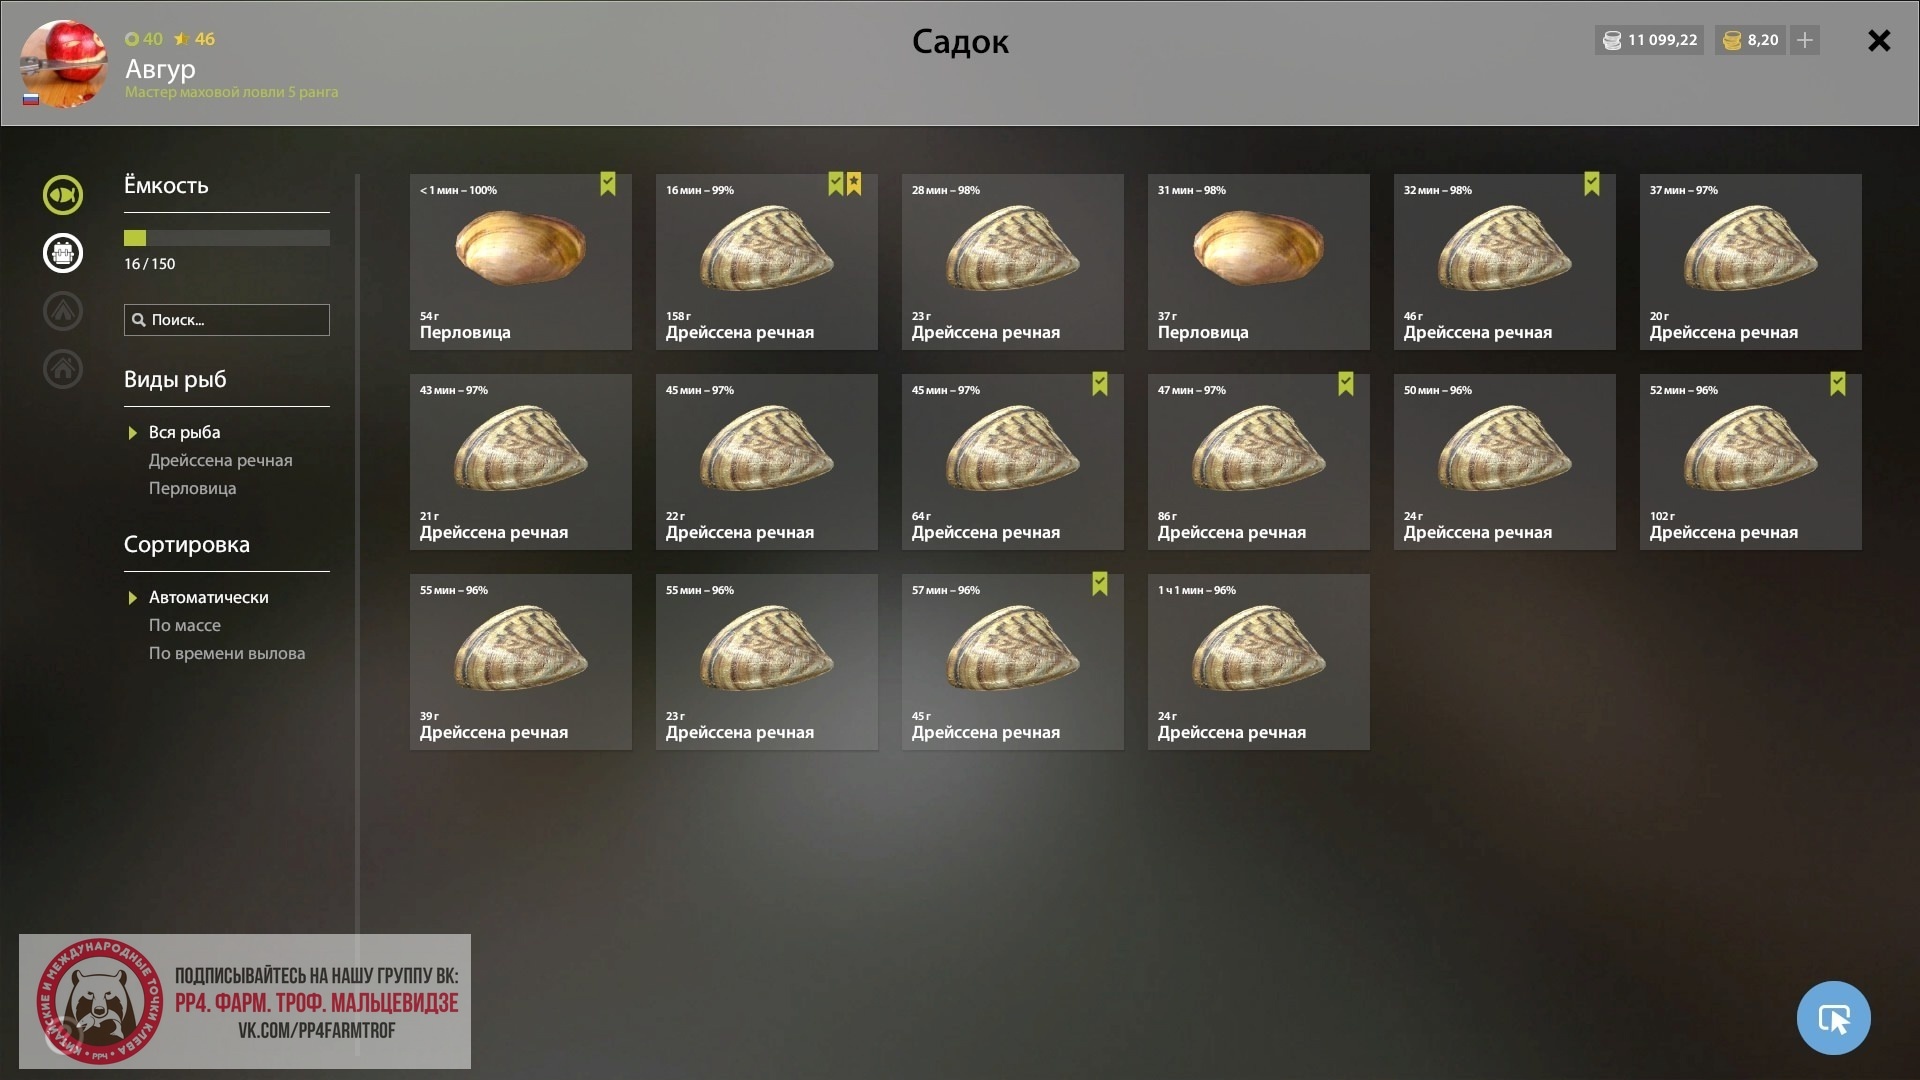This screenshot has width=1920, height=1080.
Task: Select automatic sorting (Автоматически)
Action: (x=208, y=597)
